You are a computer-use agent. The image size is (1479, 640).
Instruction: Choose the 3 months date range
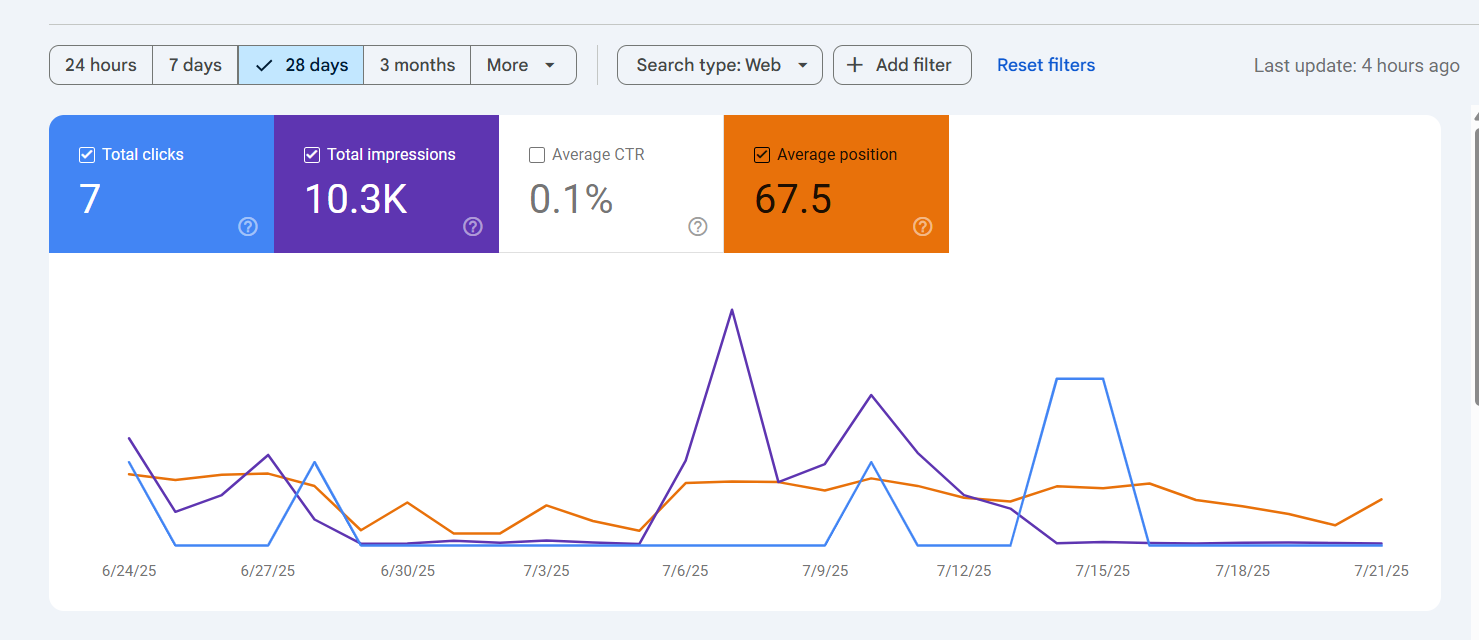coord(417,65)
